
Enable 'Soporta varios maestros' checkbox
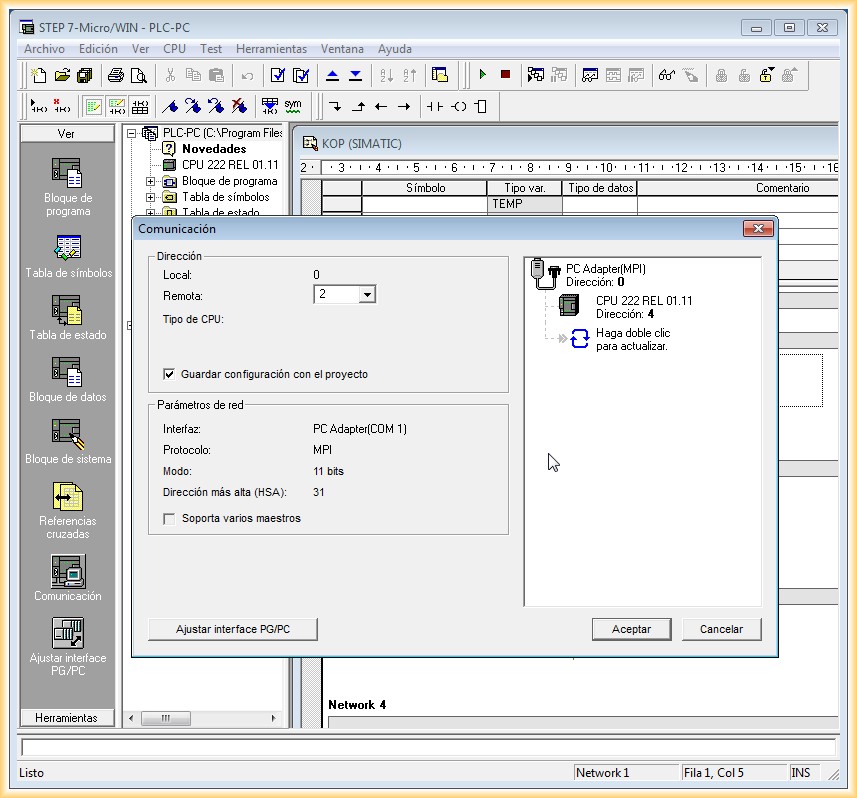tap(169, 518)
